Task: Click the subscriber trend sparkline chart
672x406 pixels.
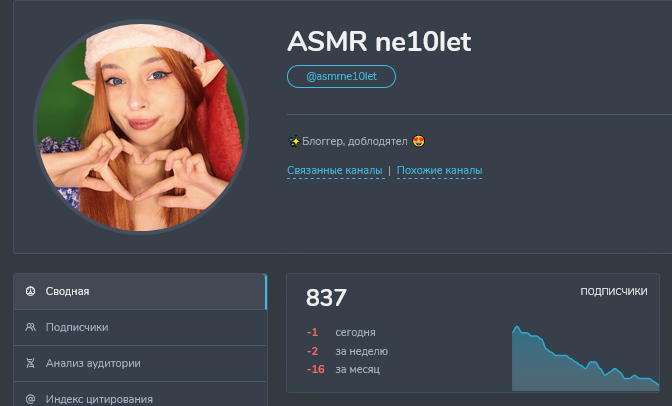Action: point(585,358)
